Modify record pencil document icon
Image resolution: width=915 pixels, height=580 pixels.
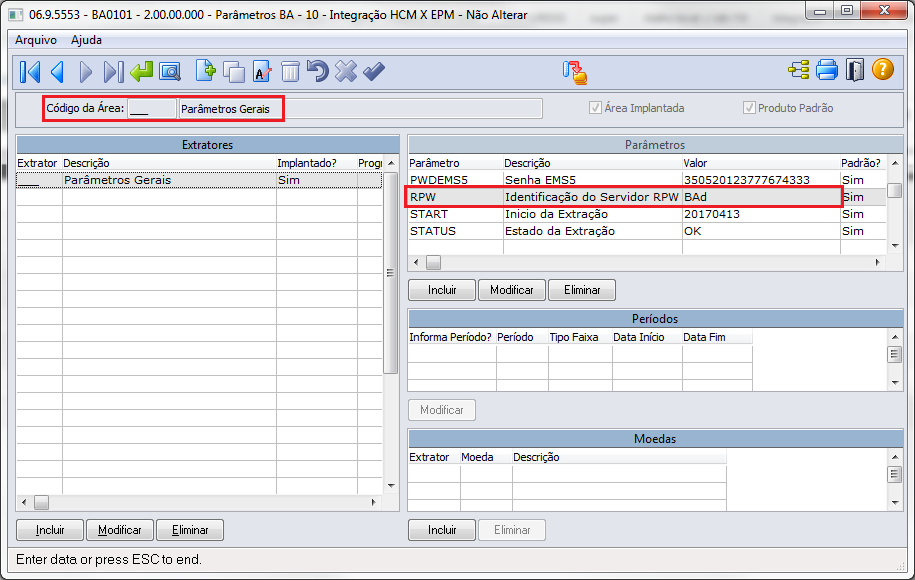(x=262, y=72)
